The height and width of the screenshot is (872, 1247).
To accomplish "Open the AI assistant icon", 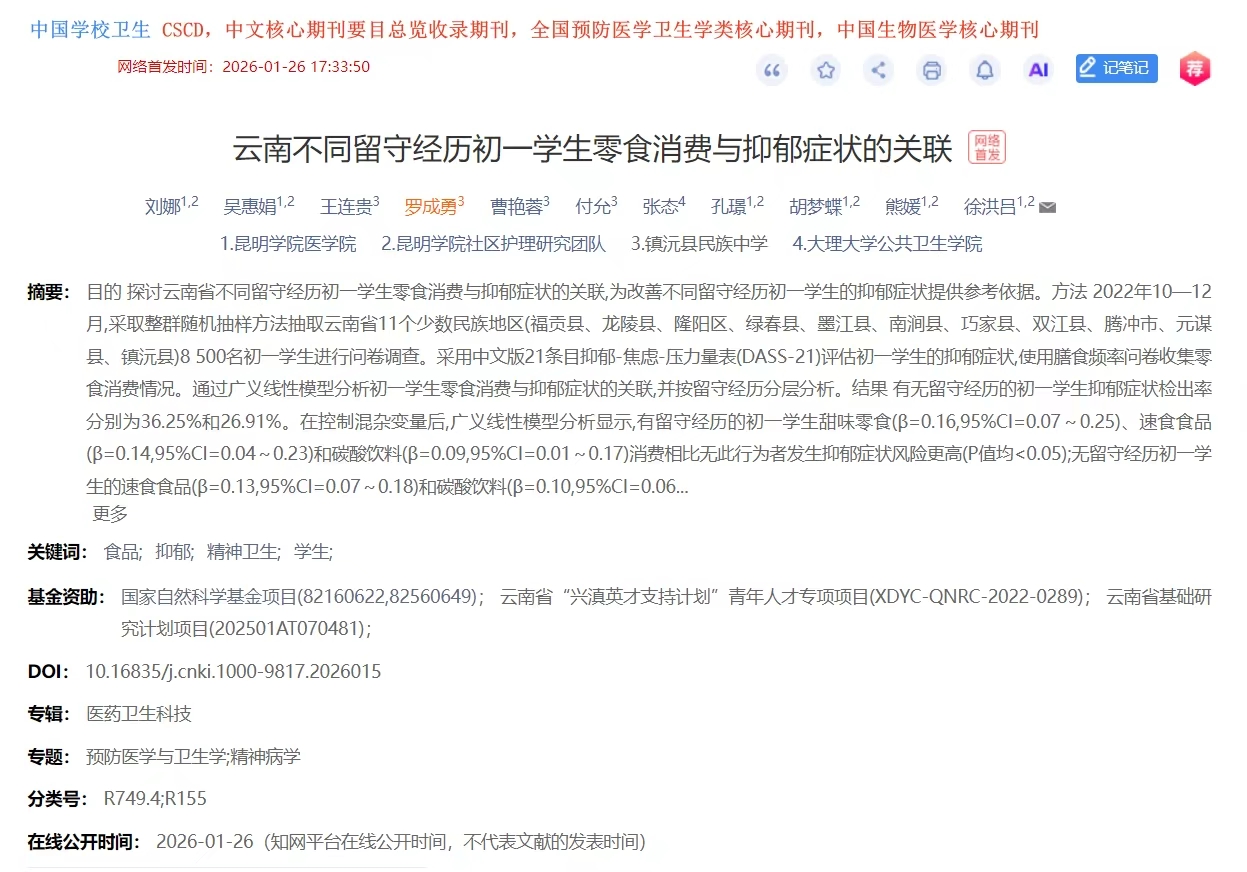I will 1039,70.
